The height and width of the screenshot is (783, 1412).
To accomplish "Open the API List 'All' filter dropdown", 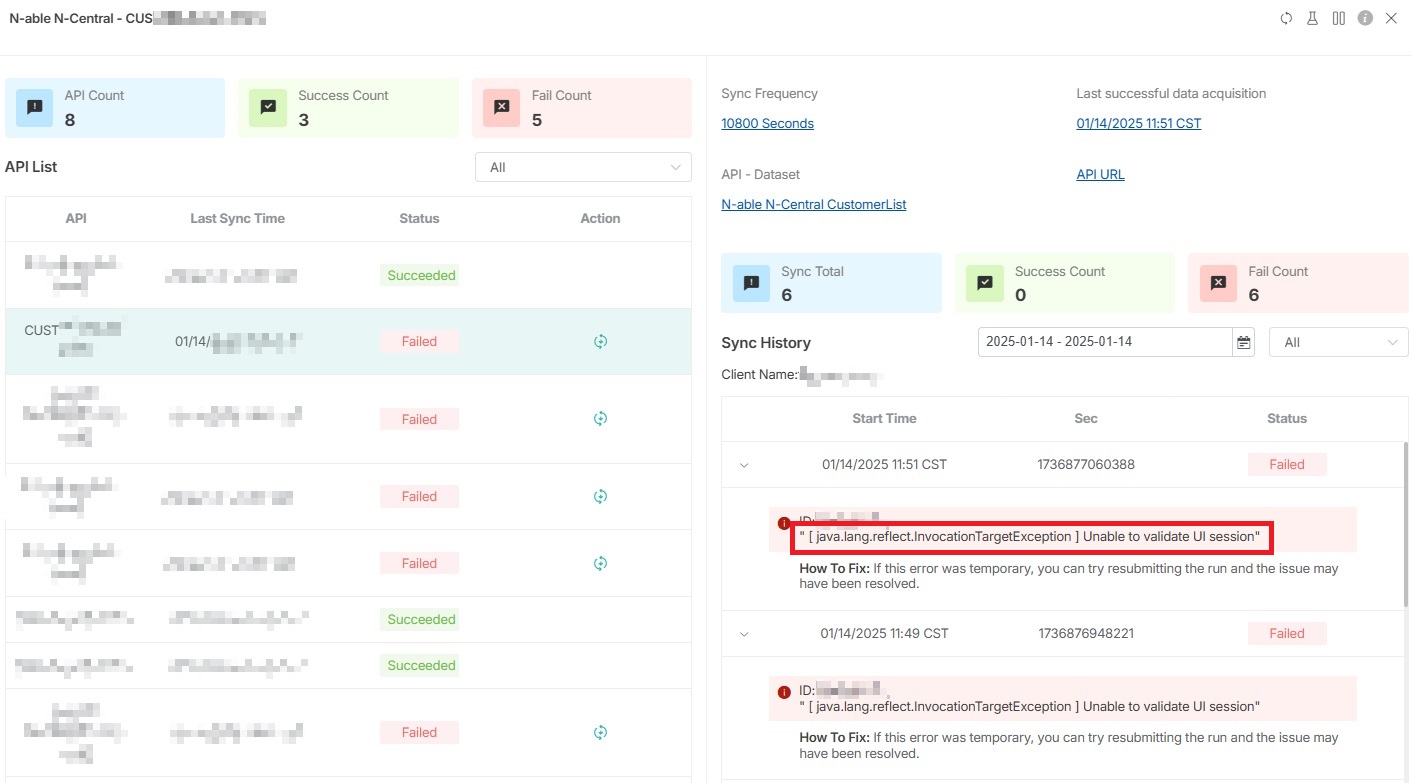I will (x=583, y=167).
